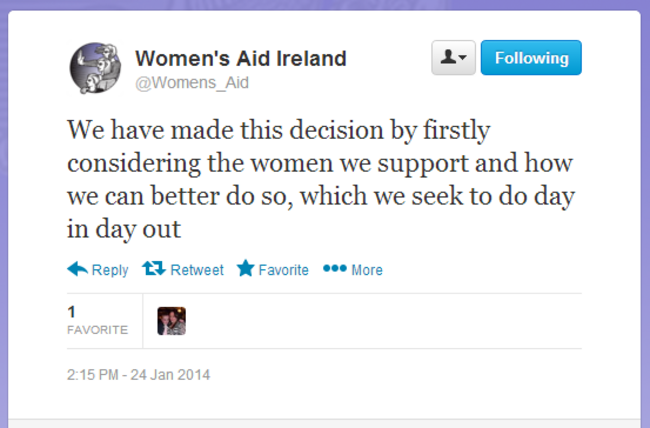This screenshot has width=650, height=428.
Task: Click the Favorite star icon
Action: [245, 268]
